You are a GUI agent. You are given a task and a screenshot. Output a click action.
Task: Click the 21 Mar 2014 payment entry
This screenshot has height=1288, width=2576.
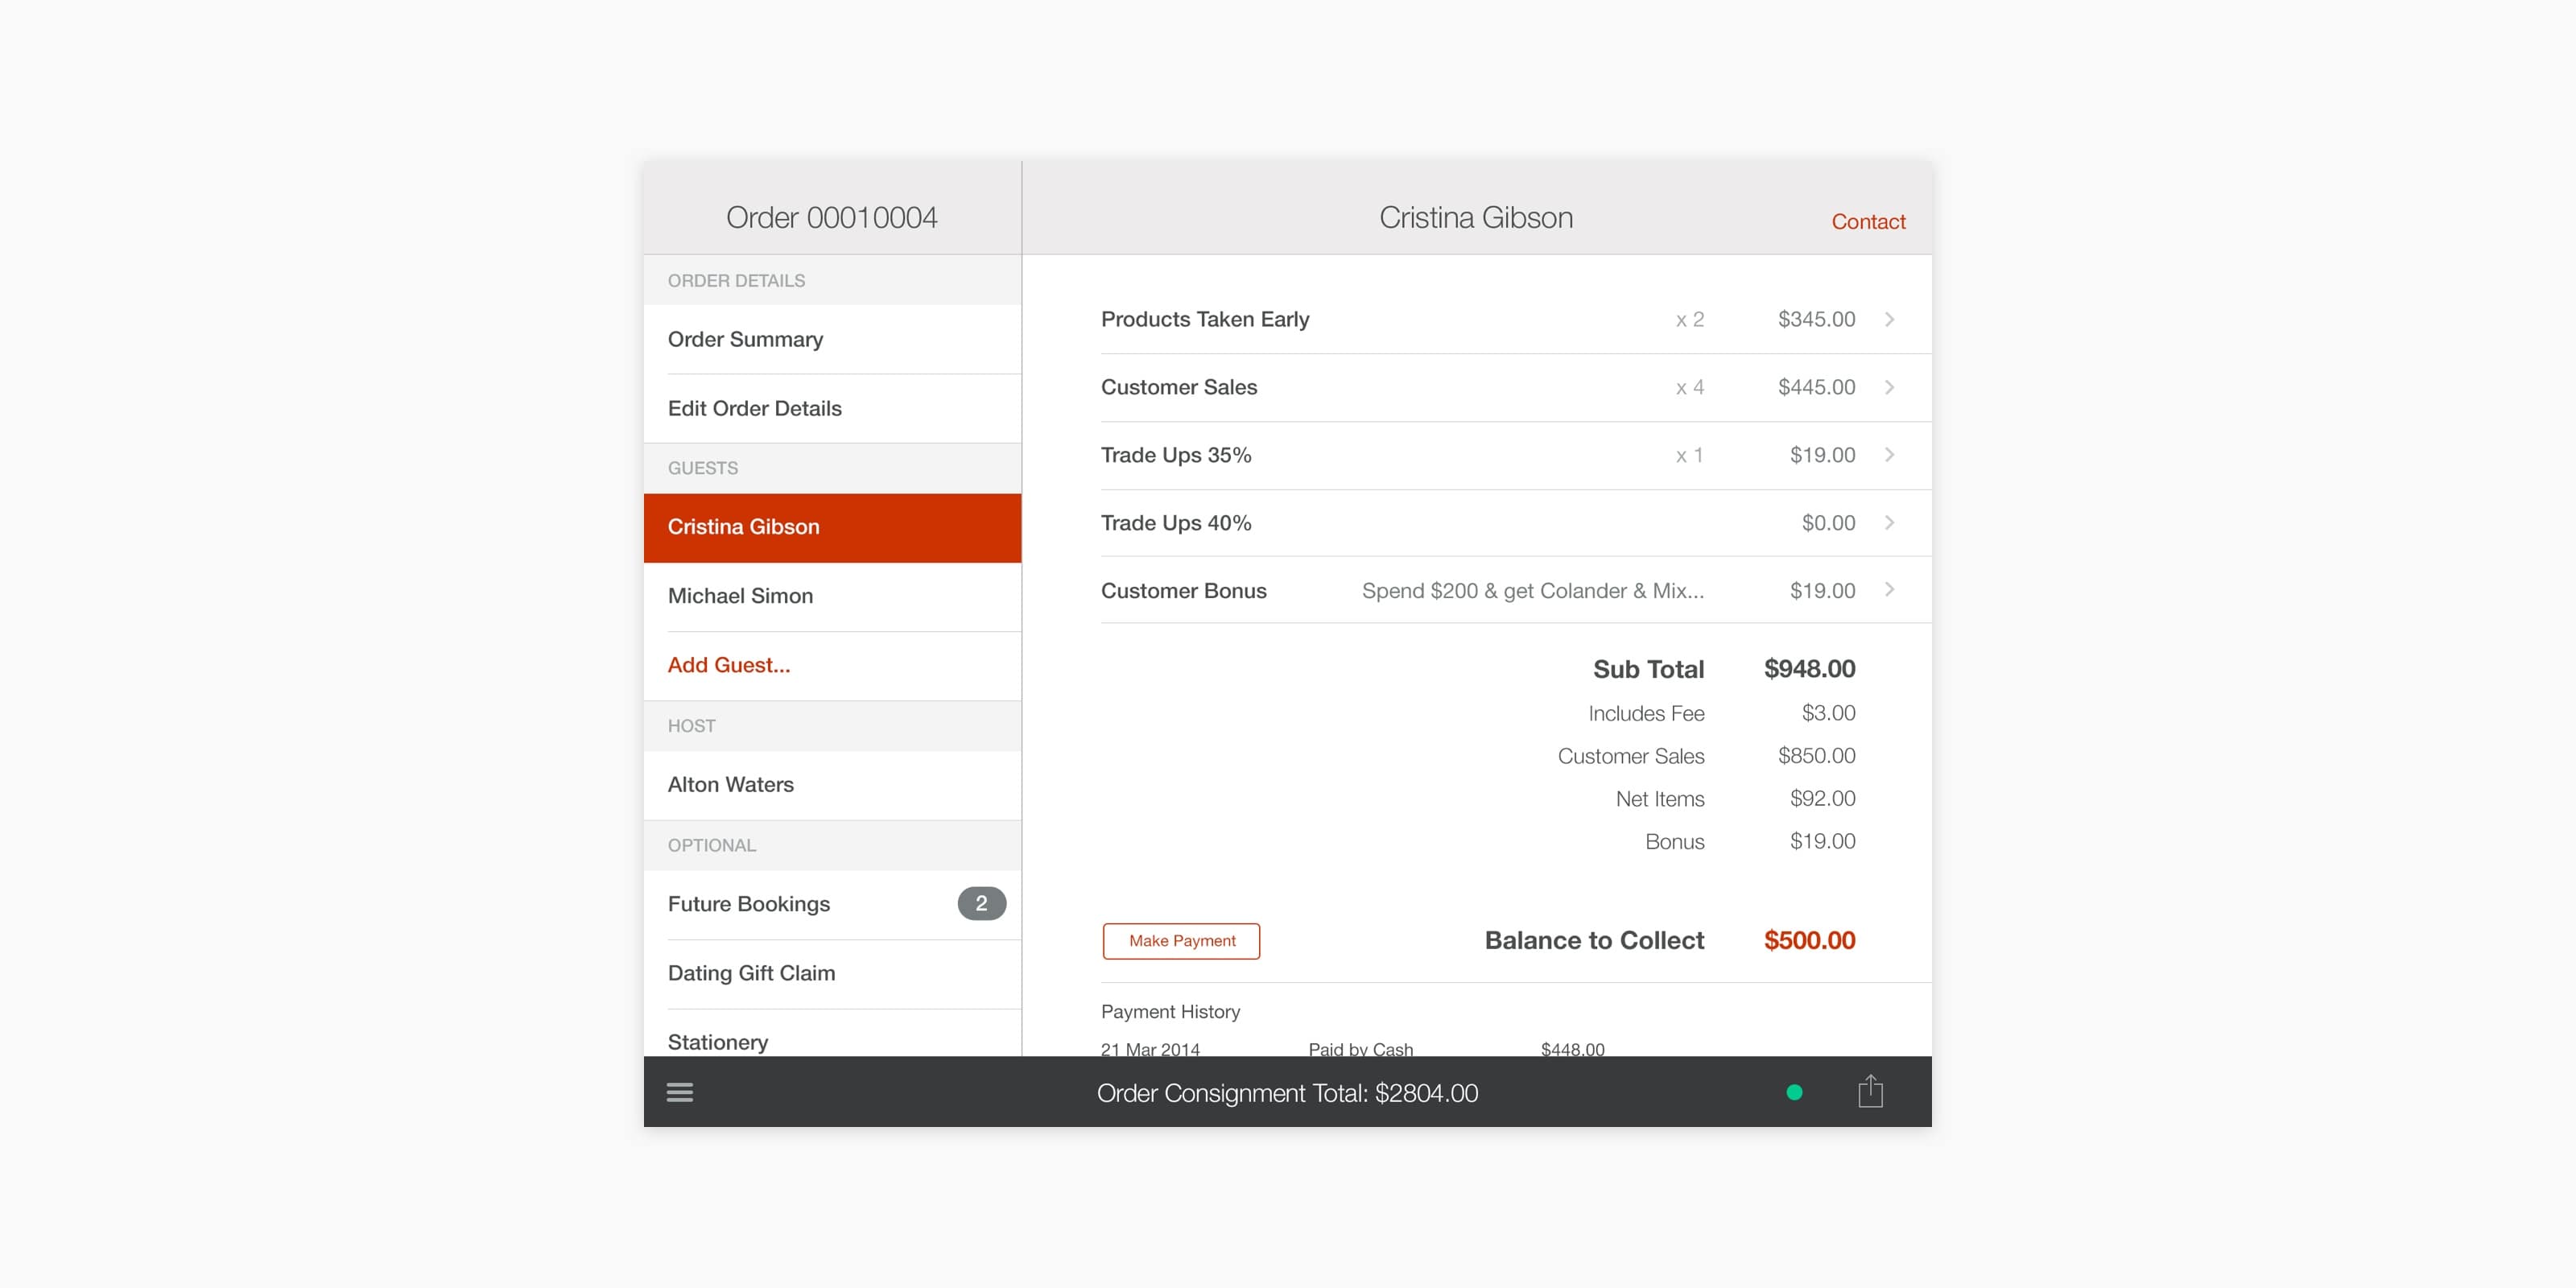(x=1150, y=1048)
